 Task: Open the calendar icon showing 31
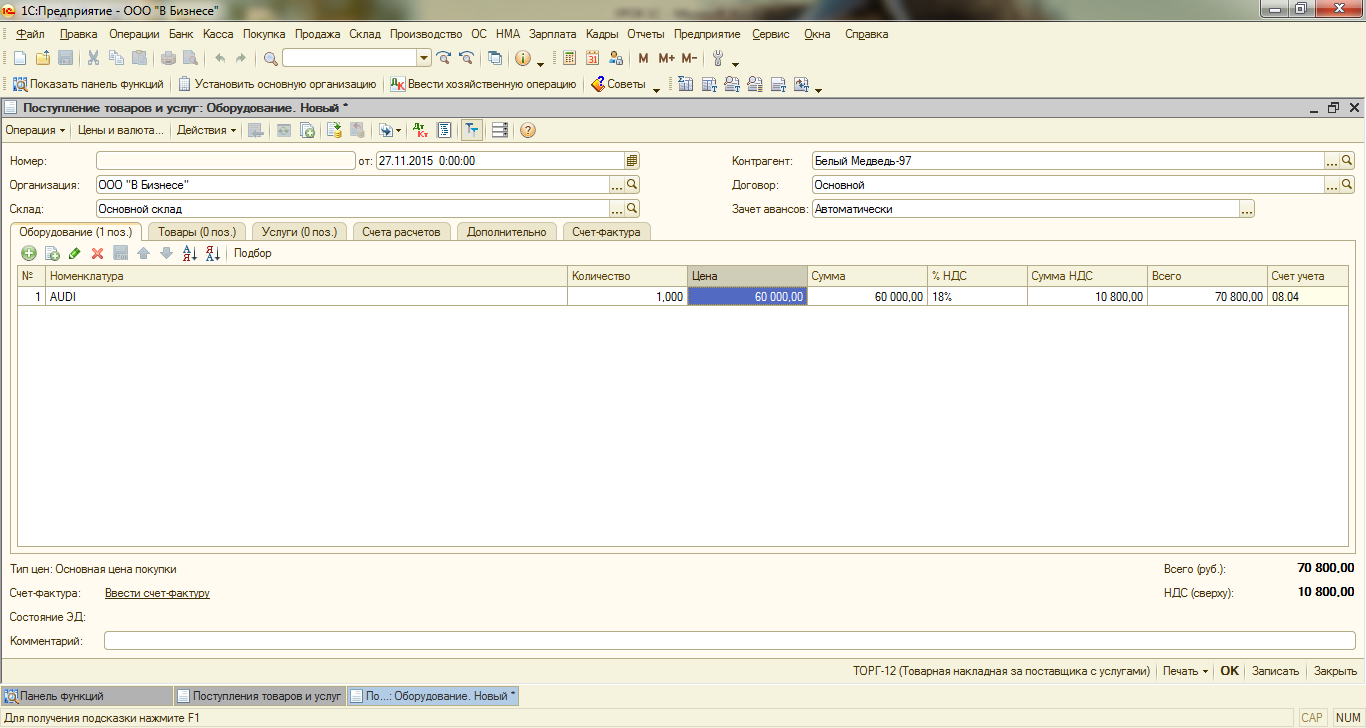[x=592, y=58]
